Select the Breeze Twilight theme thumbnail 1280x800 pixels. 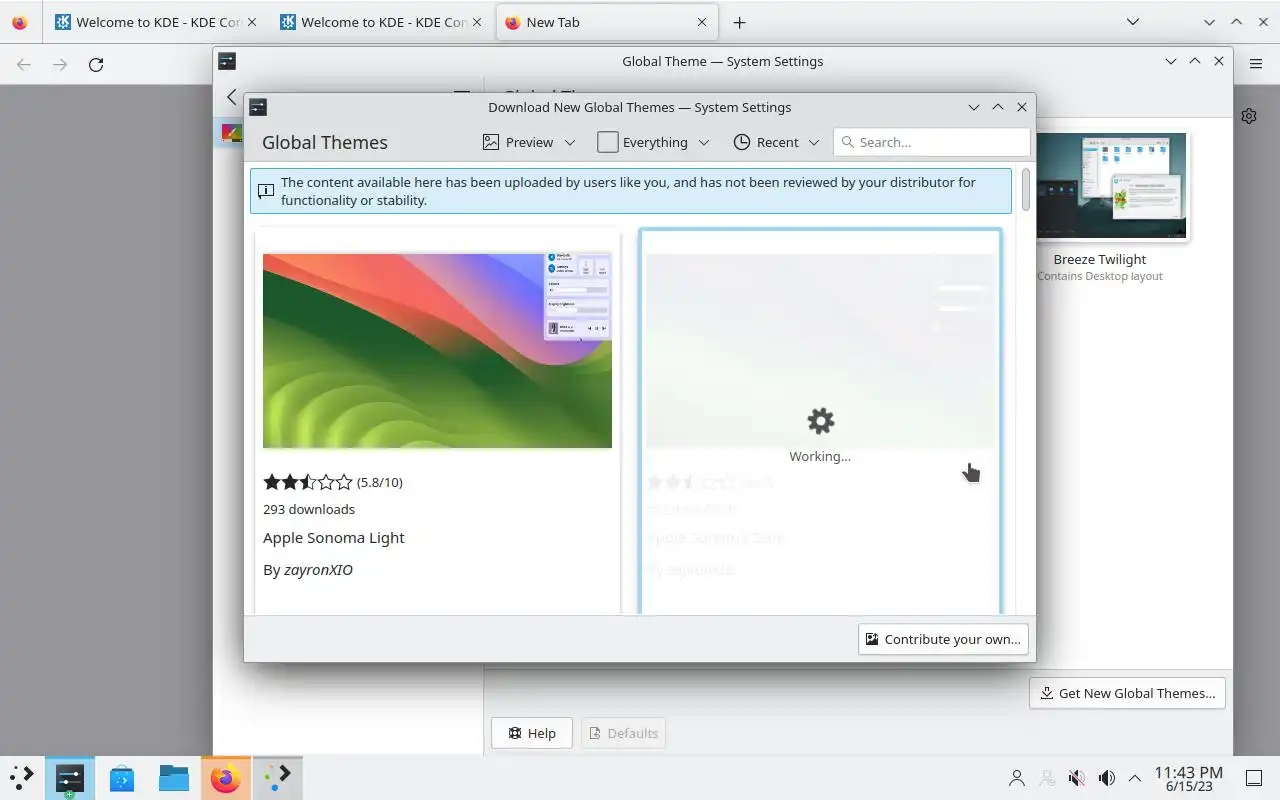[1112, 187]
